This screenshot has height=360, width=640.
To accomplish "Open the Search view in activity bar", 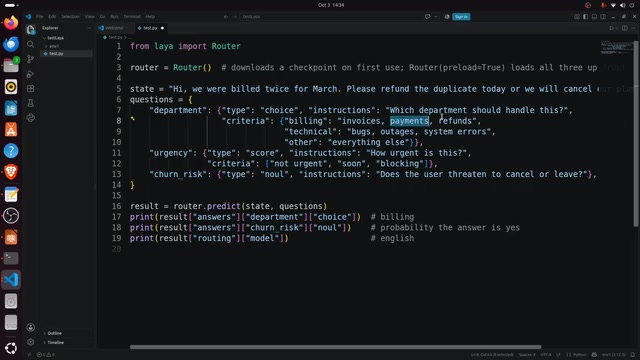I will [31, 44].
